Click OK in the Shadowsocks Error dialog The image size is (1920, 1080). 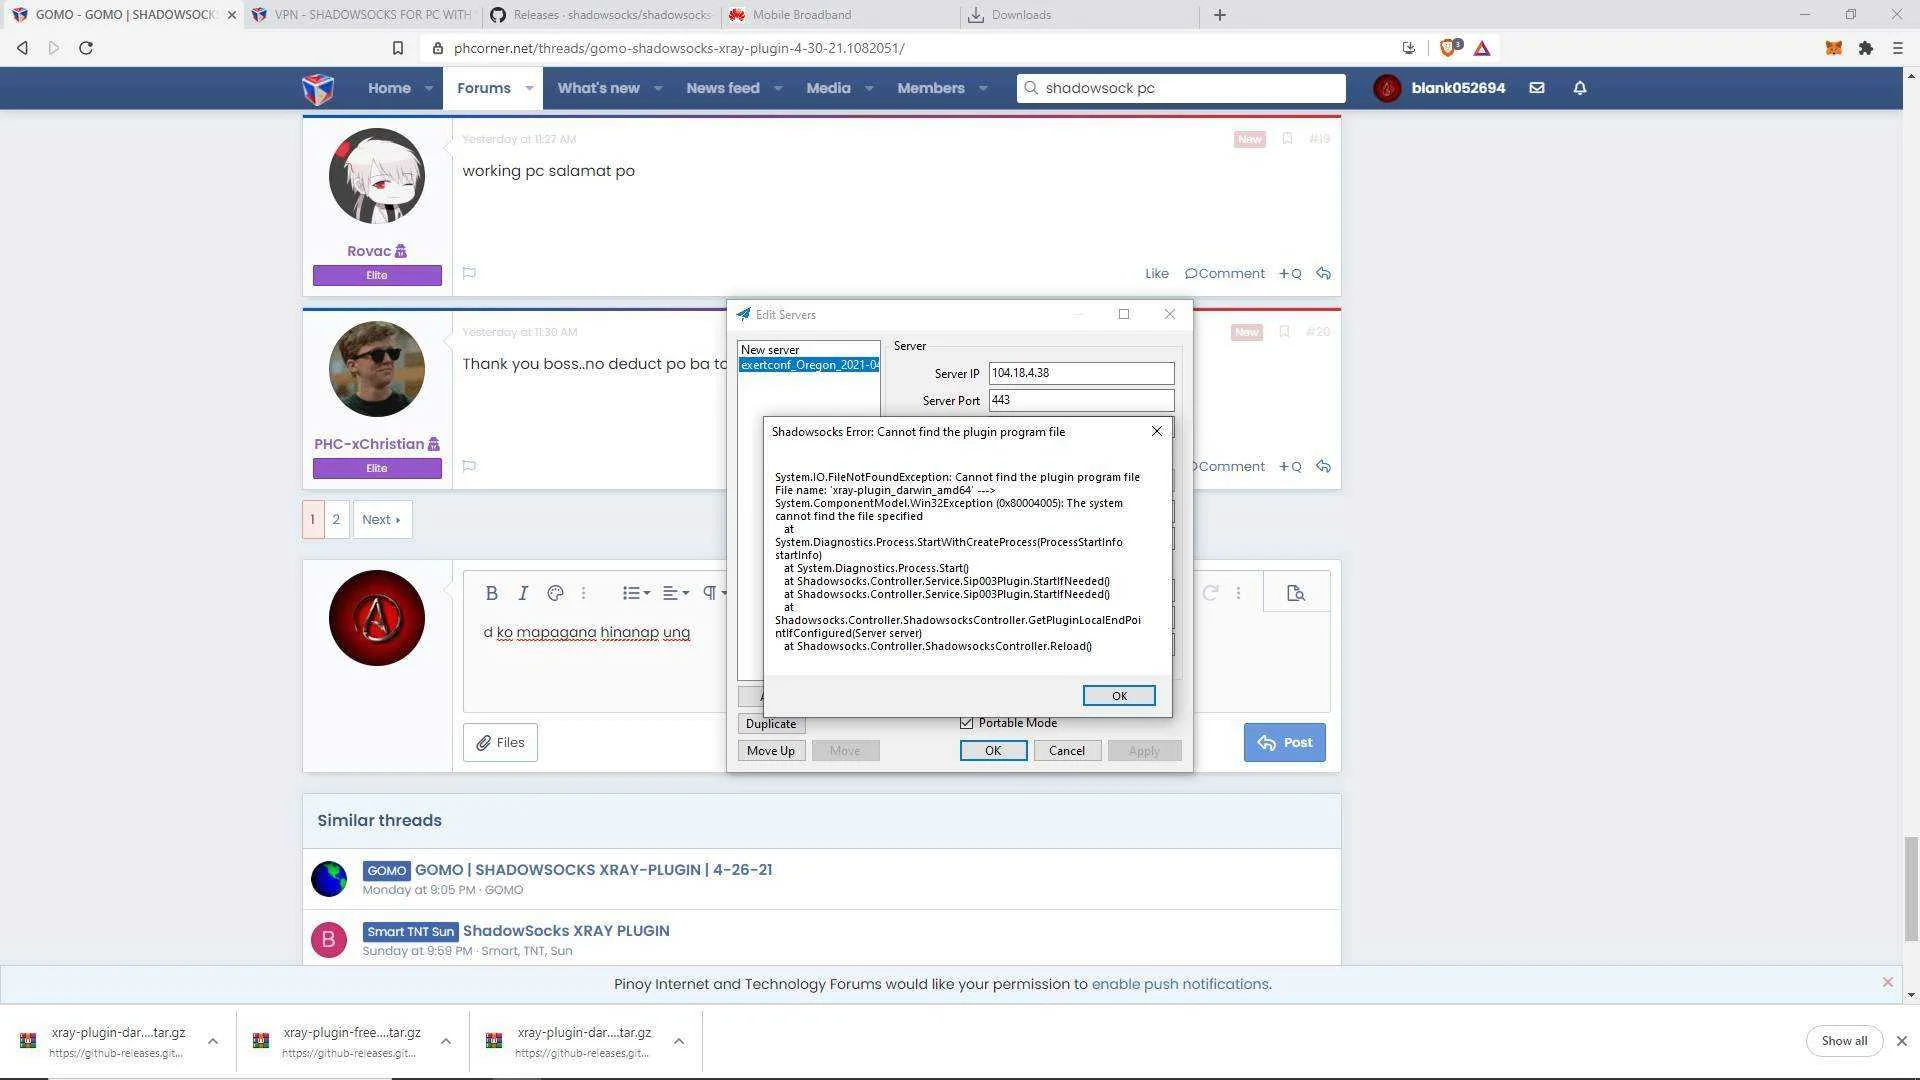[x=1119, y=696]
